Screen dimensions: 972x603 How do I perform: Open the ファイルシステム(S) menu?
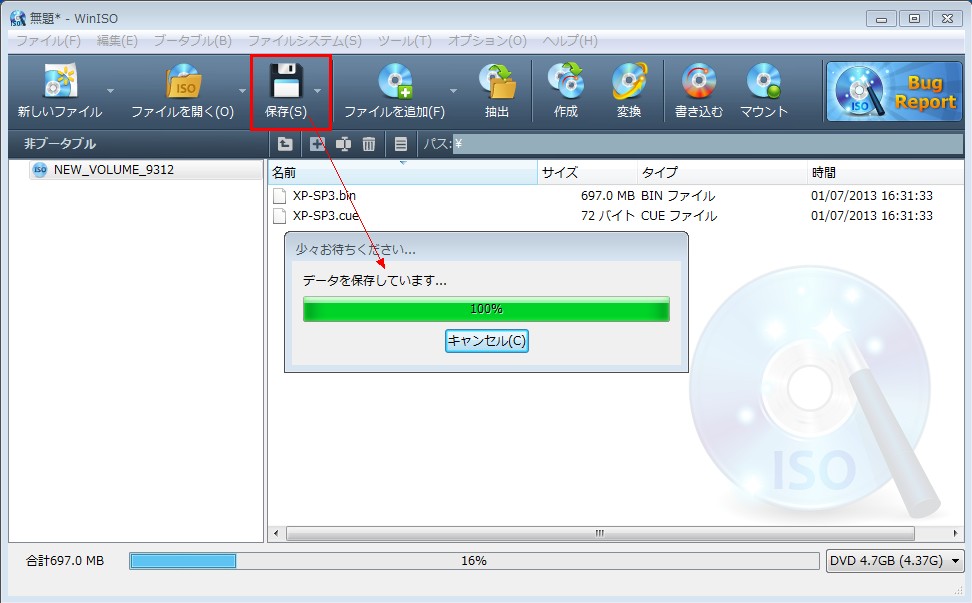[x=305, y=41]
